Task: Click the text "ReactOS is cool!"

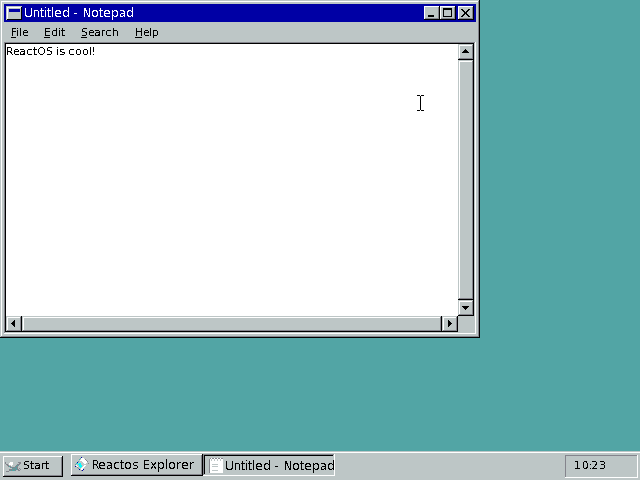Action: point(51,51)
